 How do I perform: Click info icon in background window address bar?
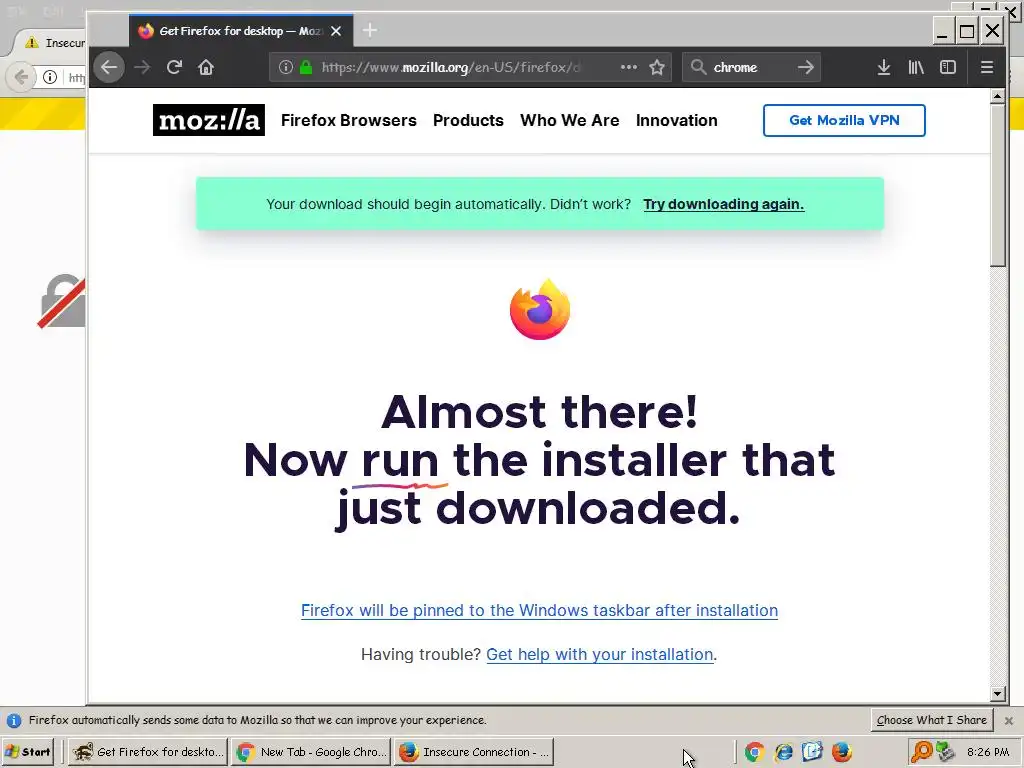click(50, 77)
